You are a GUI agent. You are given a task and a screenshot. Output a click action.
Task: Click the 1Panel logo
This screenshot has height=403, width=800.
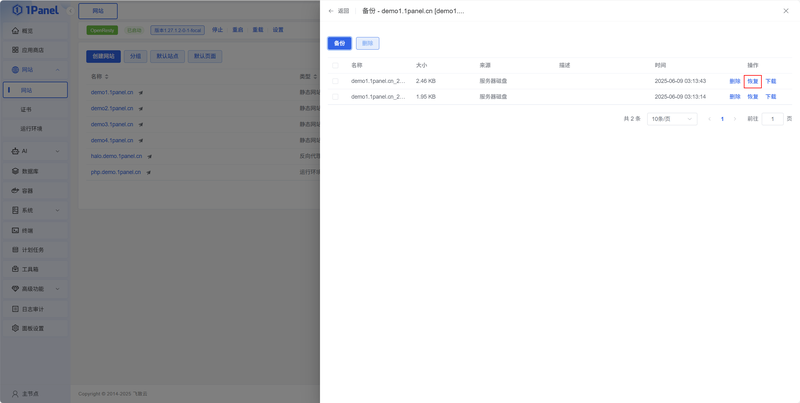pos(35,10)
